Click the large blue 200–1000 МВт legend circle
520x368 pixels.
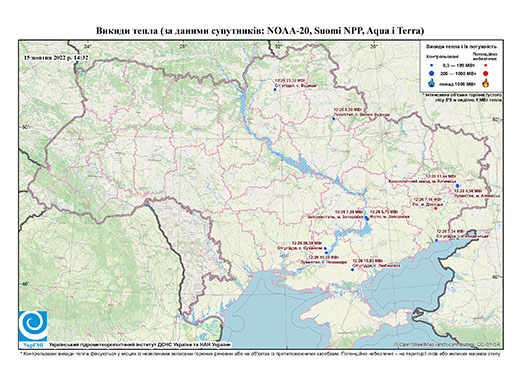pyautogui.click(x=431, y=73)
